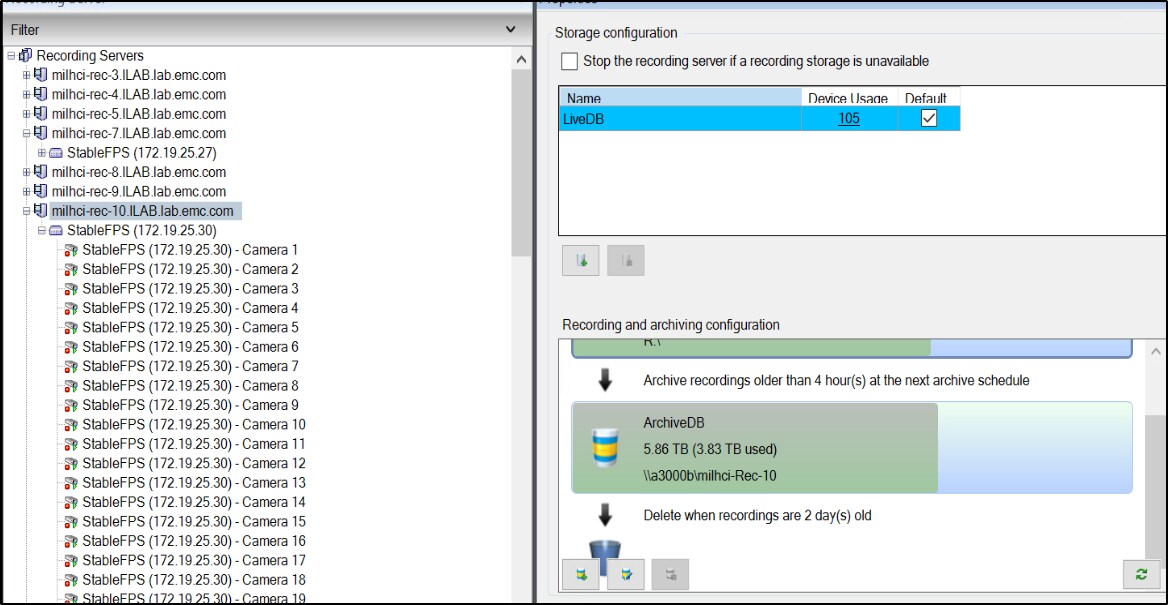Viewport: 1168px width, 605px height.
Task: Click the Camera 5 camera icon
Action: [72, 327]
